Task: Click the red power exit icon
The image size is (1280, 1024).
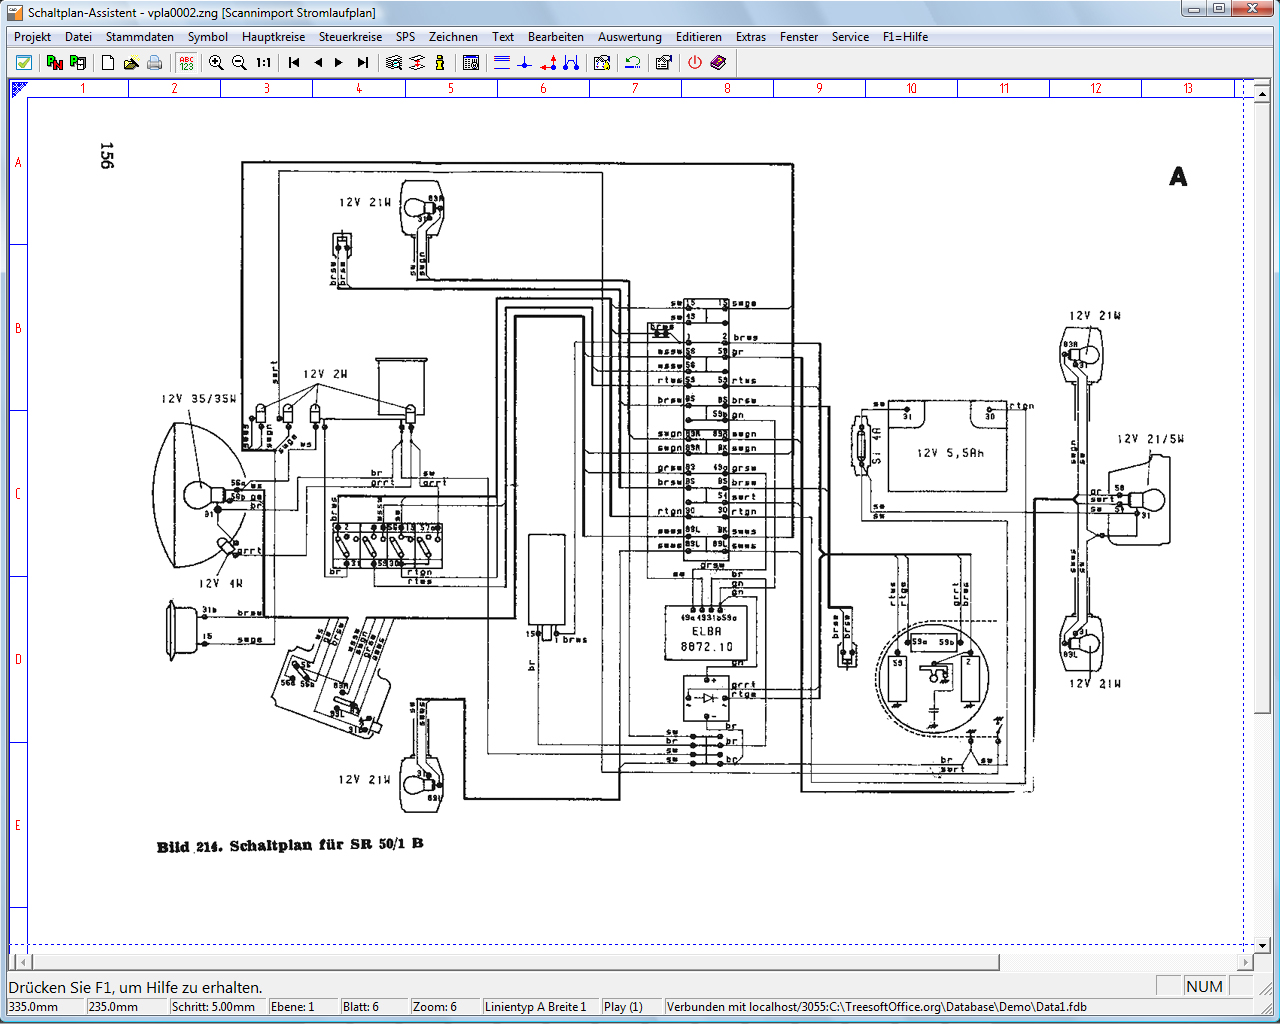Action: [x=695, y=62]
